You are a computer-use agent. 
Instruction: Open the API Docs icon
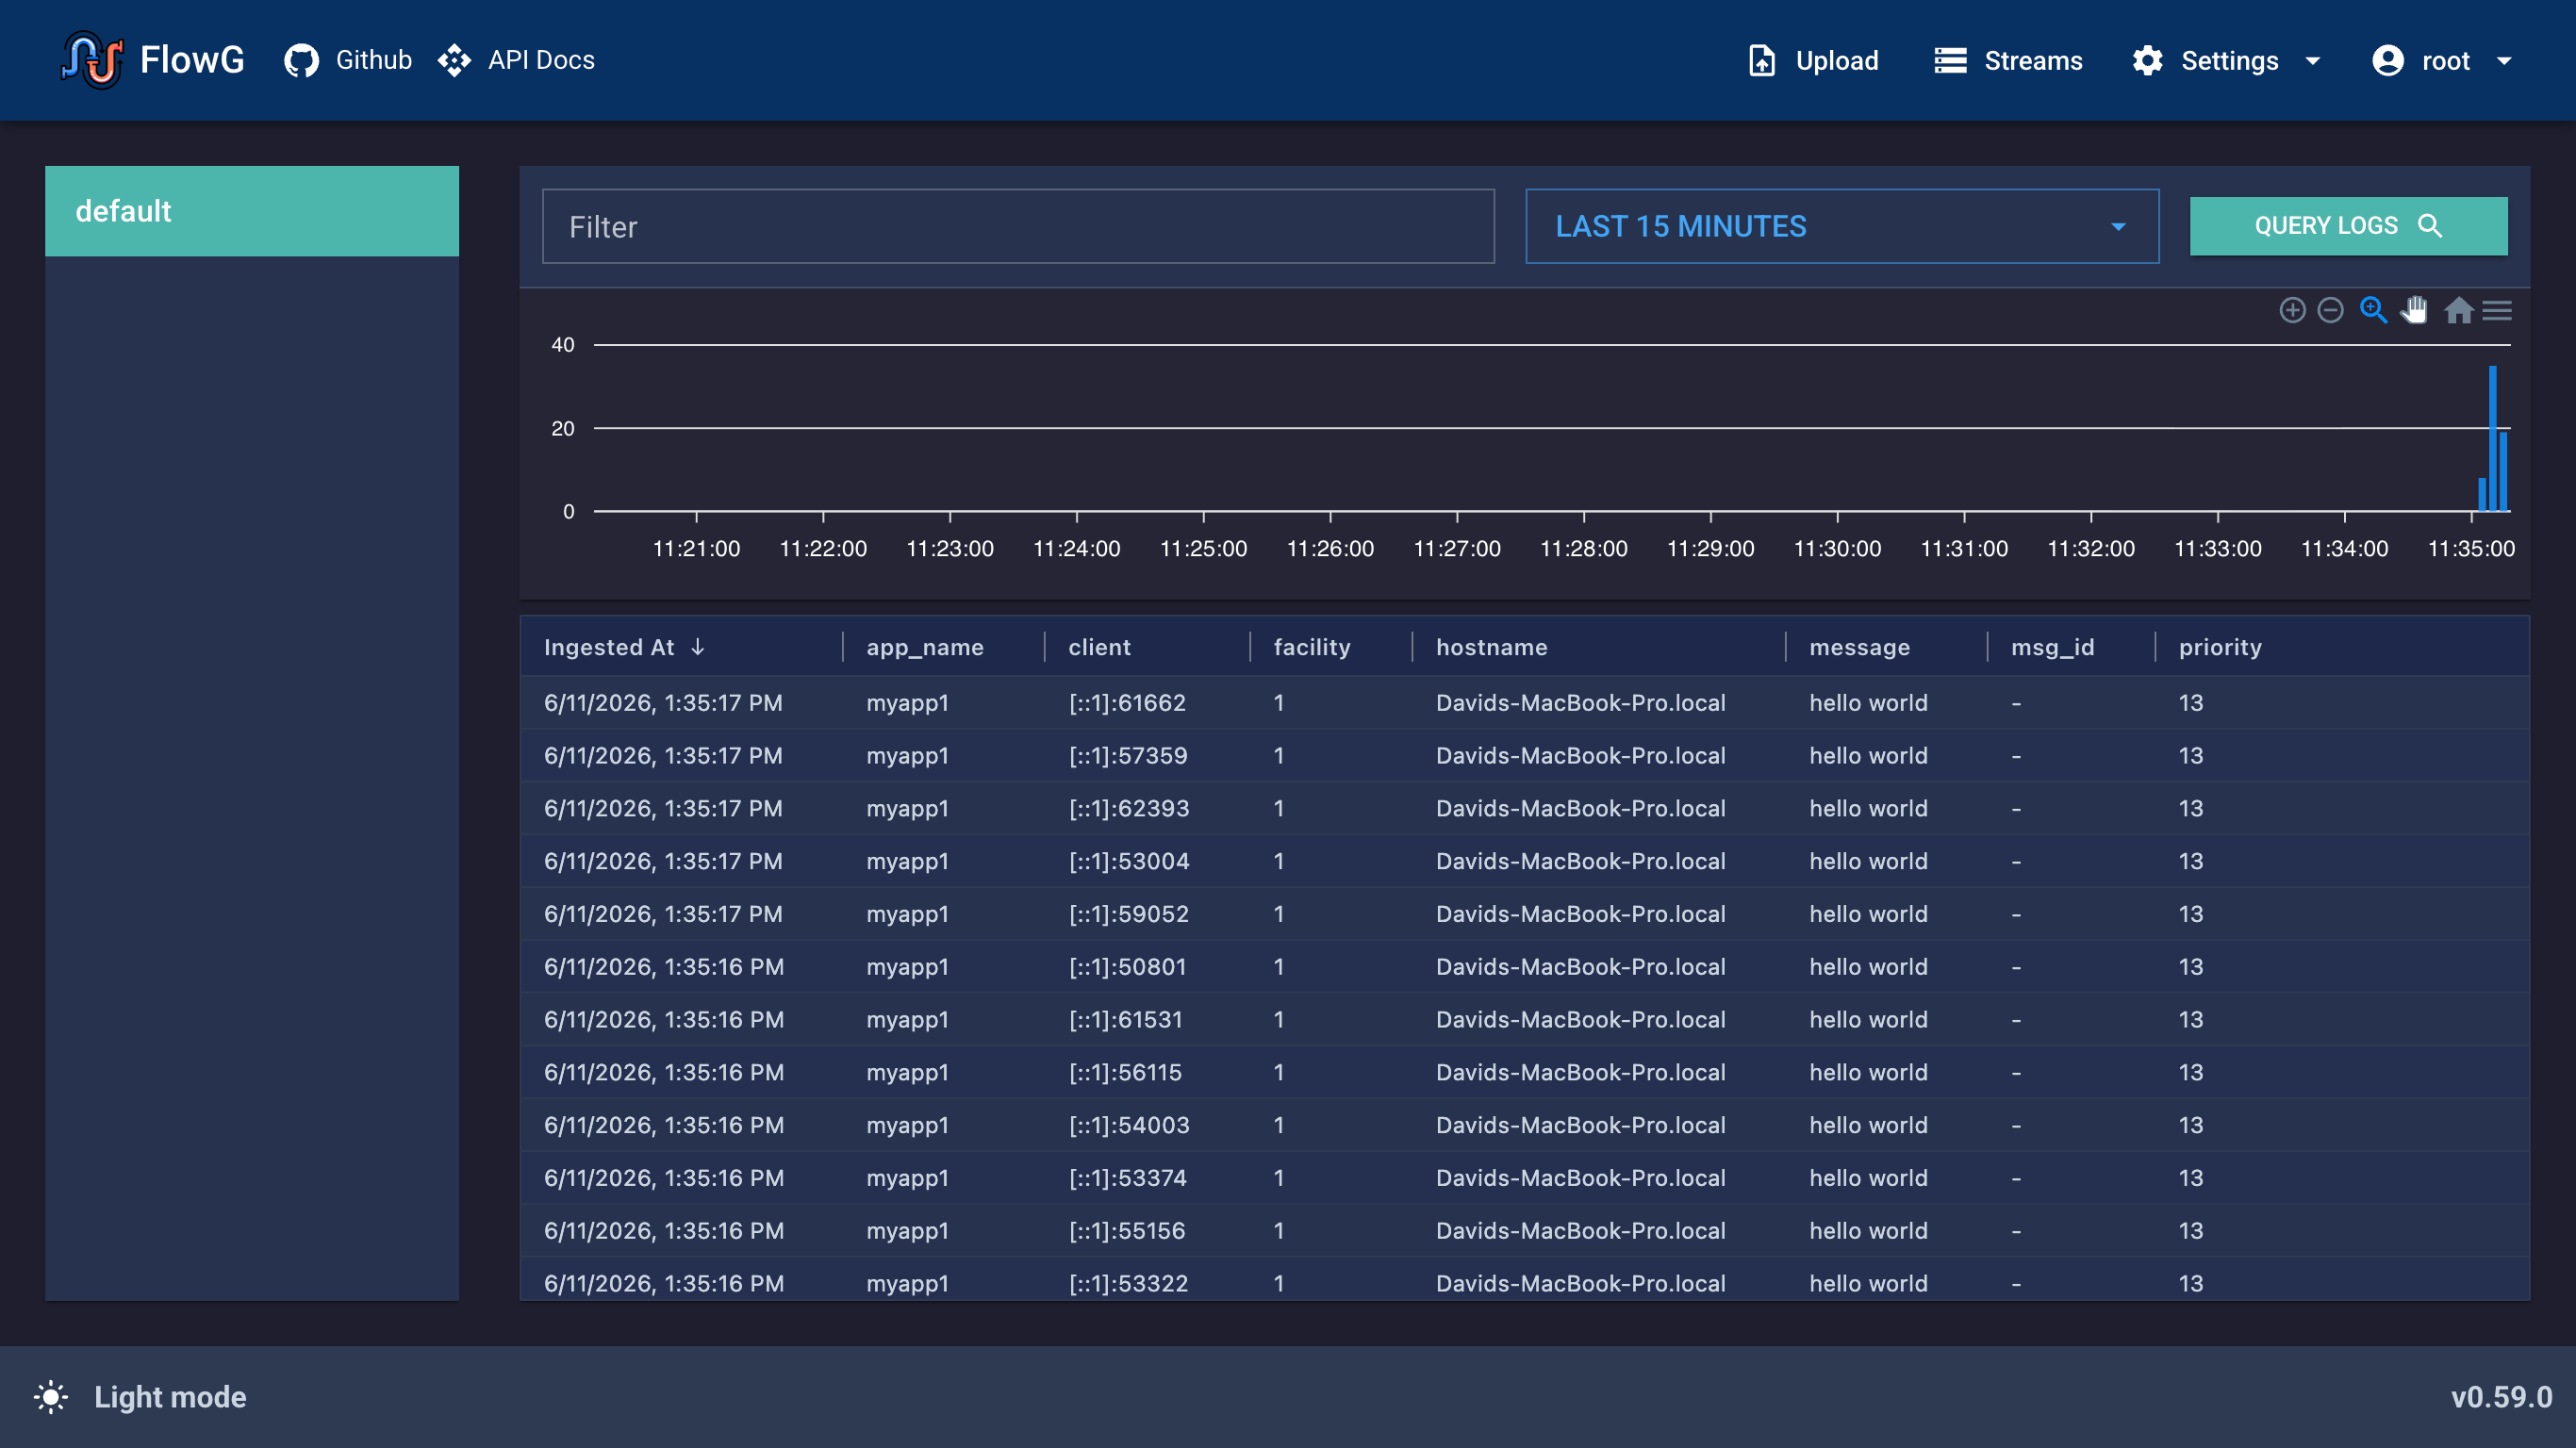tap(454, 60)
